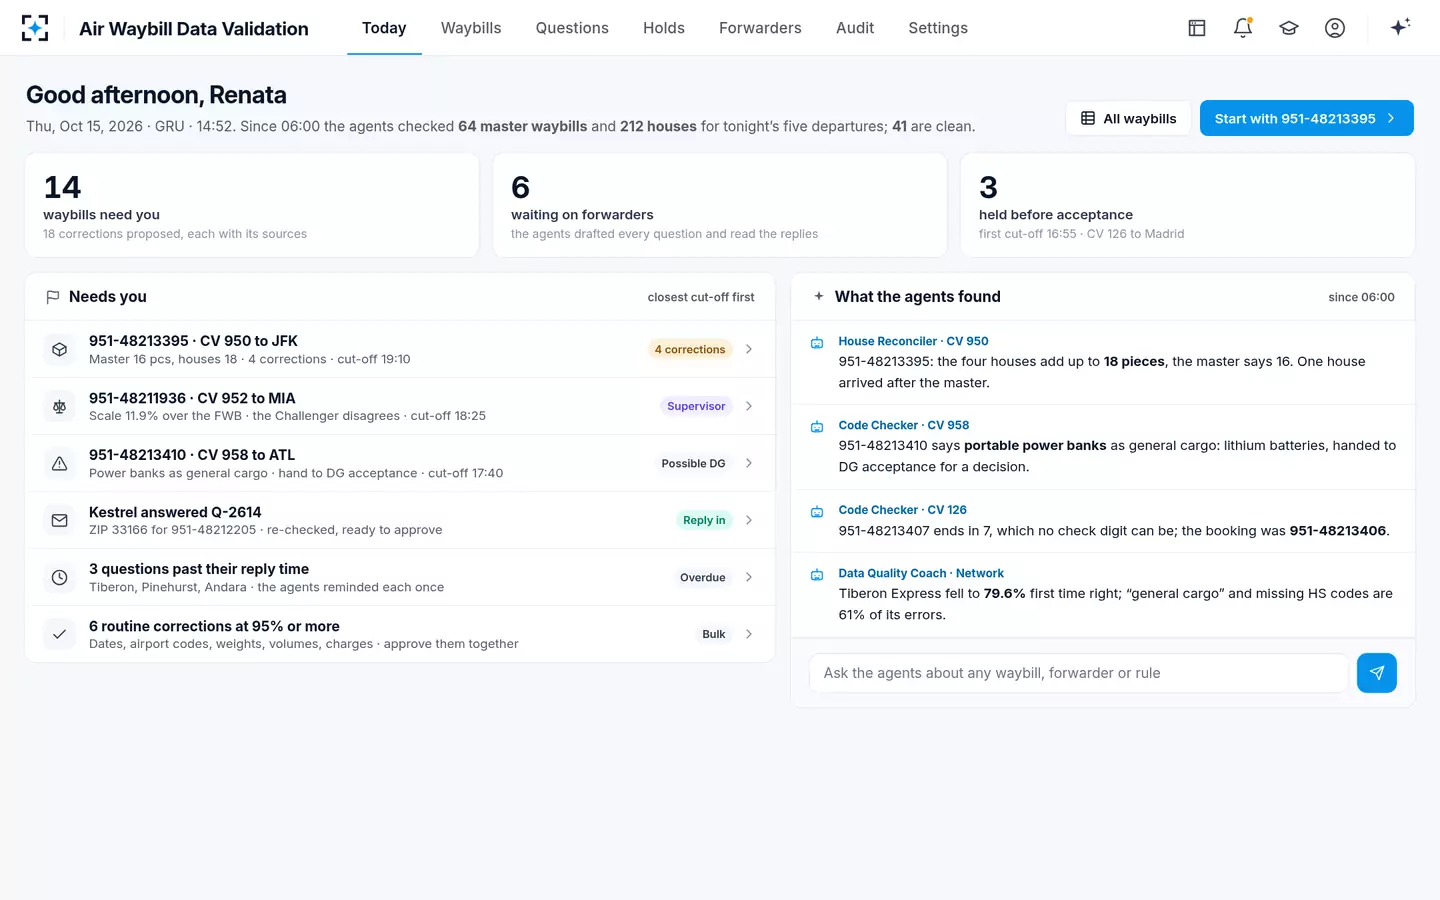The height and width of the screenshot is (900, 1440).
Task: Open the 3 held before acceptance card
Action: [x=1188, y=205]
